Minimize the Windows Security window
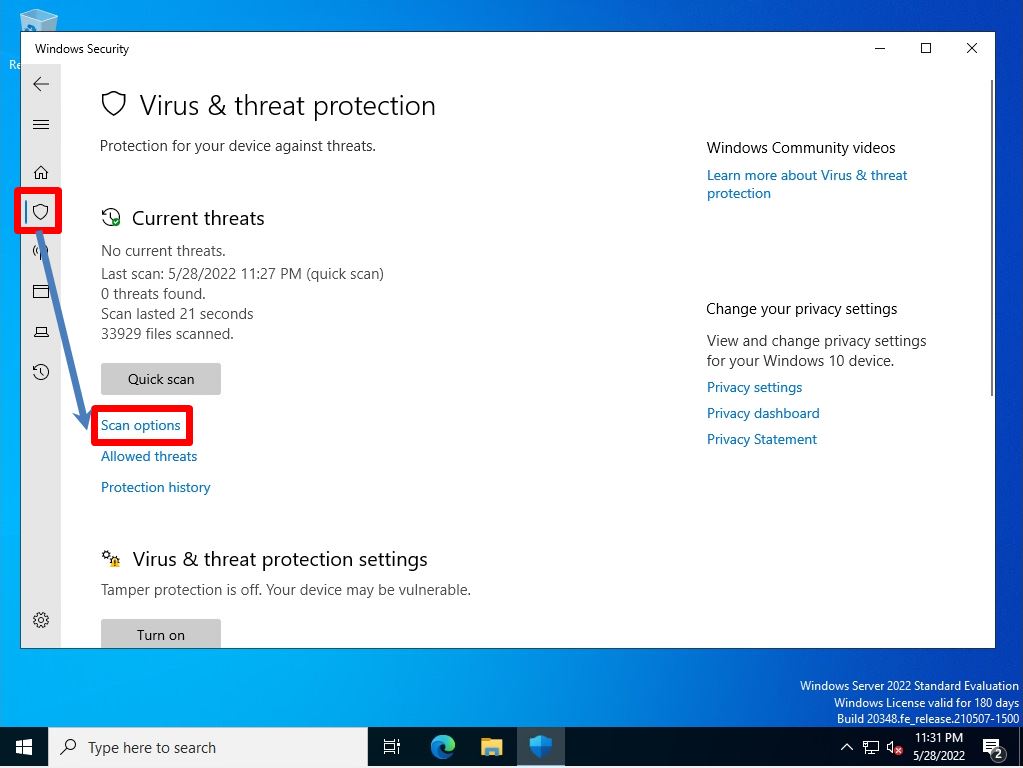The height and width of the screenshot is (768, 1023). pyautogui.click(x=880, y=48)
